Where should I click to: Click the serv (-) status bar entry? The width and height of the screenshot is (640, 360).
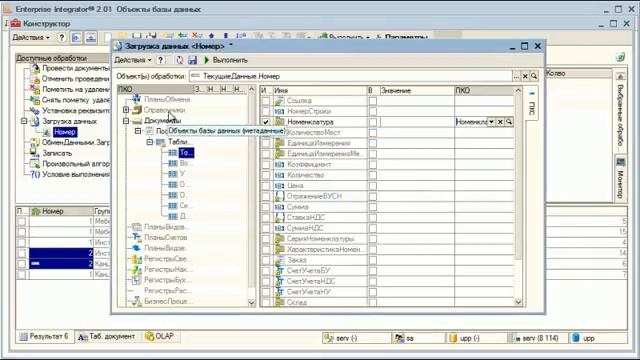[356, 338]
